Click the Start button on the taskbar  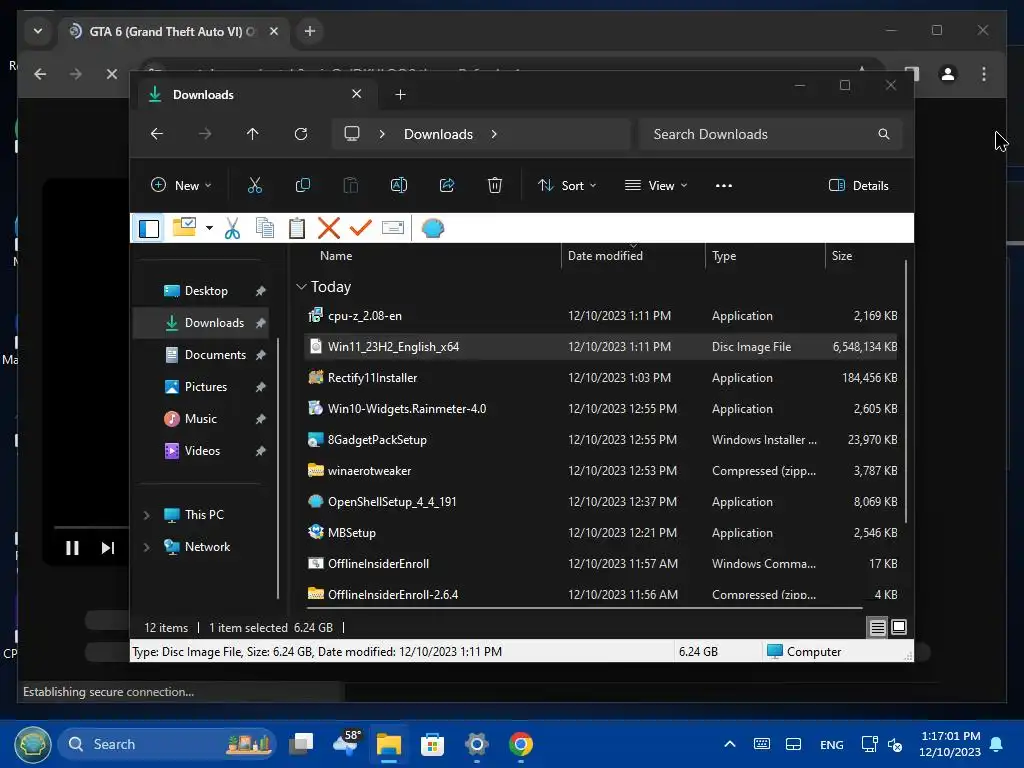point(33,744)
